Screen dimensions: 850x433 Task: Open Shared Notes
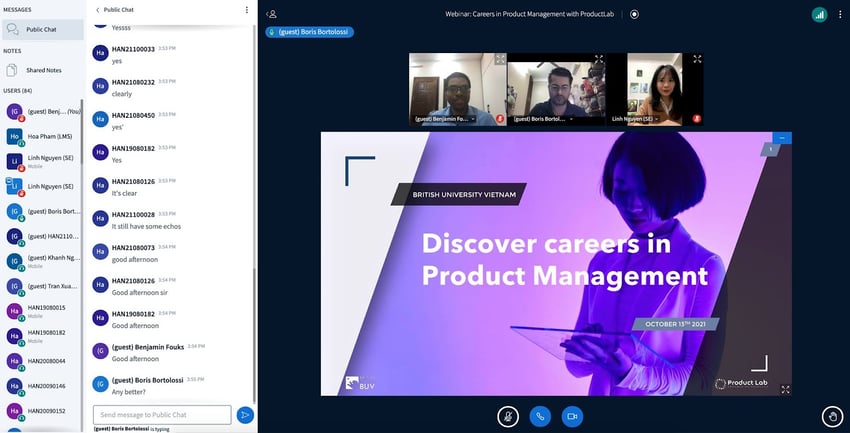[42, 70]
